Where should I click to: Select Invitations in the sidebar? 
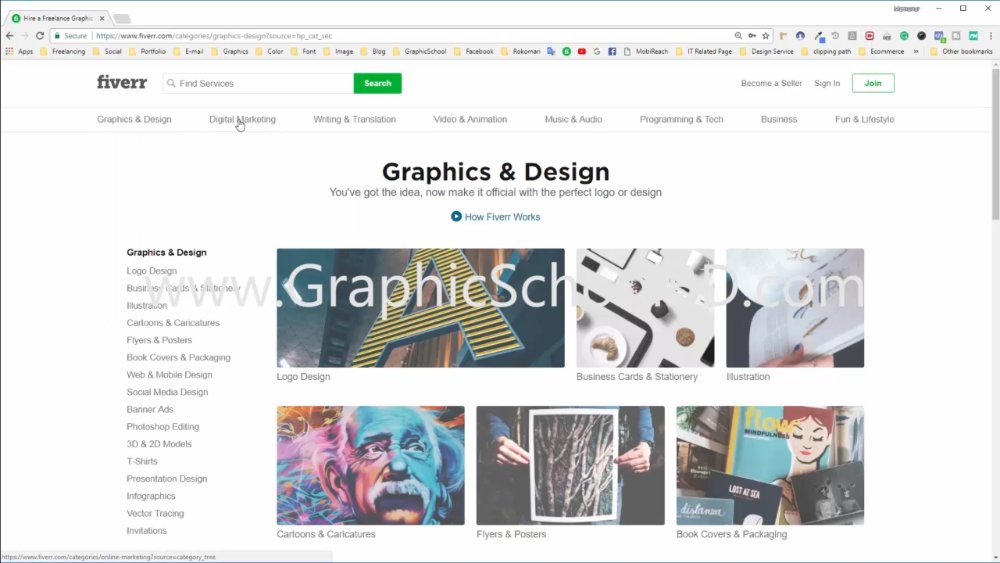pyautogui.click(x=146, y=530)
